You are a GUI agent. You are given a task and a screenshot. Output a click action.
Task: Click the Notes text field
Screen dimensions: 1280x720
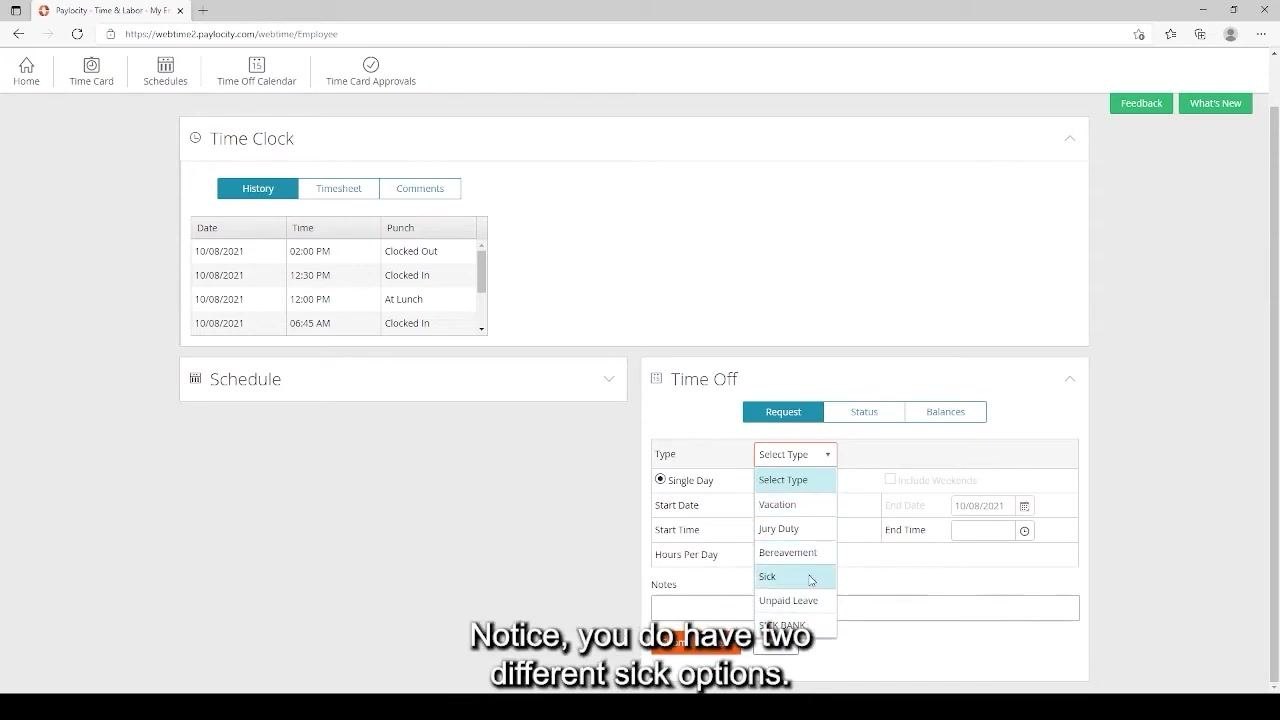(865, 608)
